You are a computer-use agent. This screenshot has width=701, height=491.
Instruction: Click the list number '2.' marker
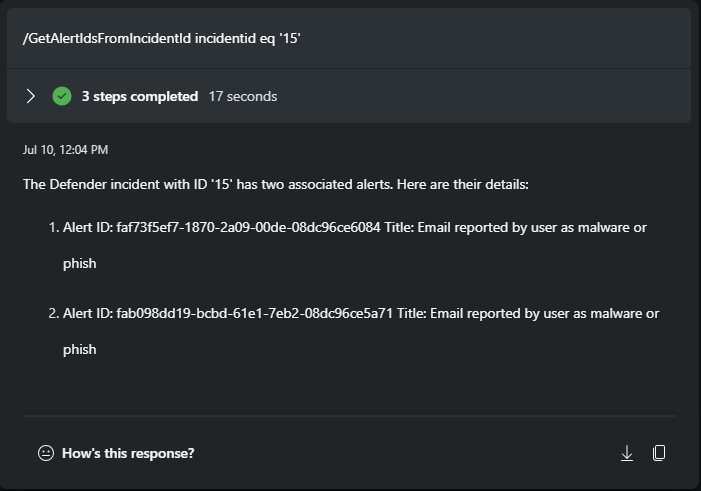coord(54,313)
